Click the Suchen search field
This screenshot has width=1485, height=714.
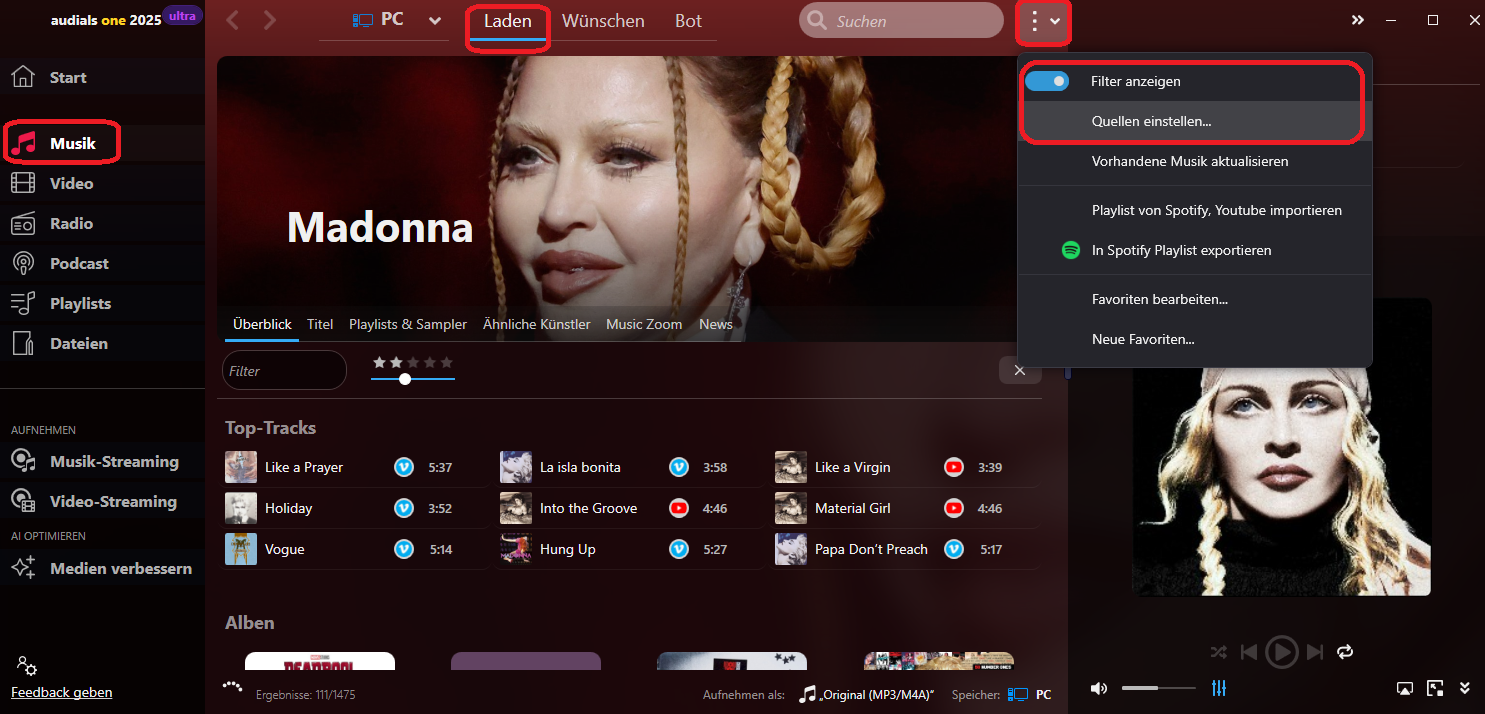tap(901, 20)
